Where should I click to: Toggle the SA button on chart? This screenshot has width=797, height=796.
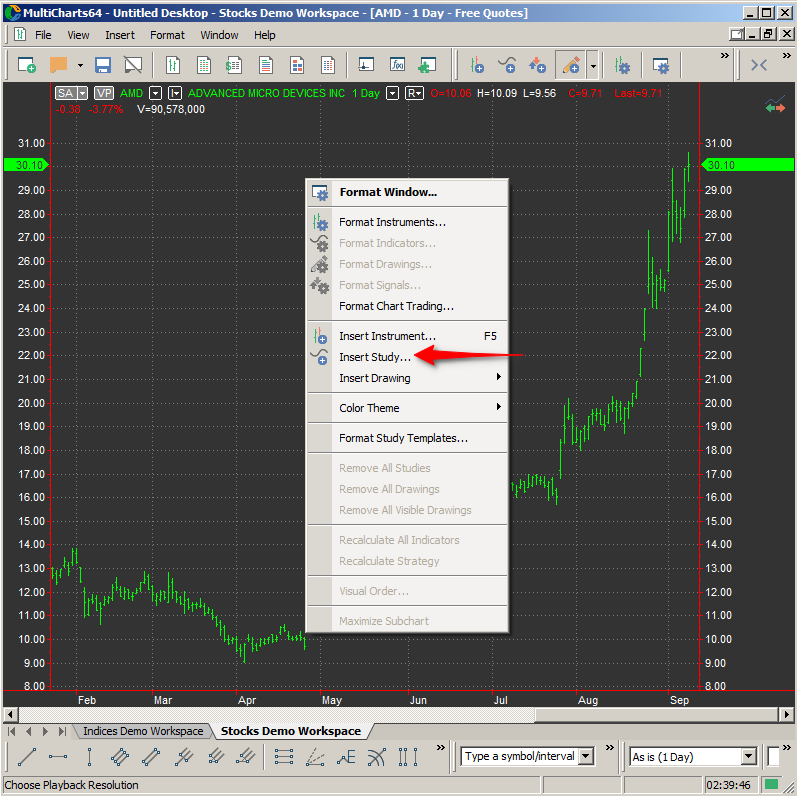[66, 93]
